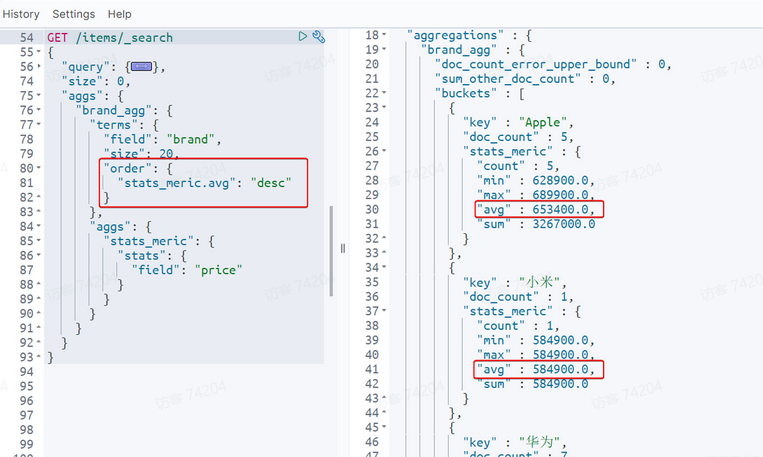Click the request editor vertical scrollbar
Screen dimensions: 763x457
(x=331, y=251)
